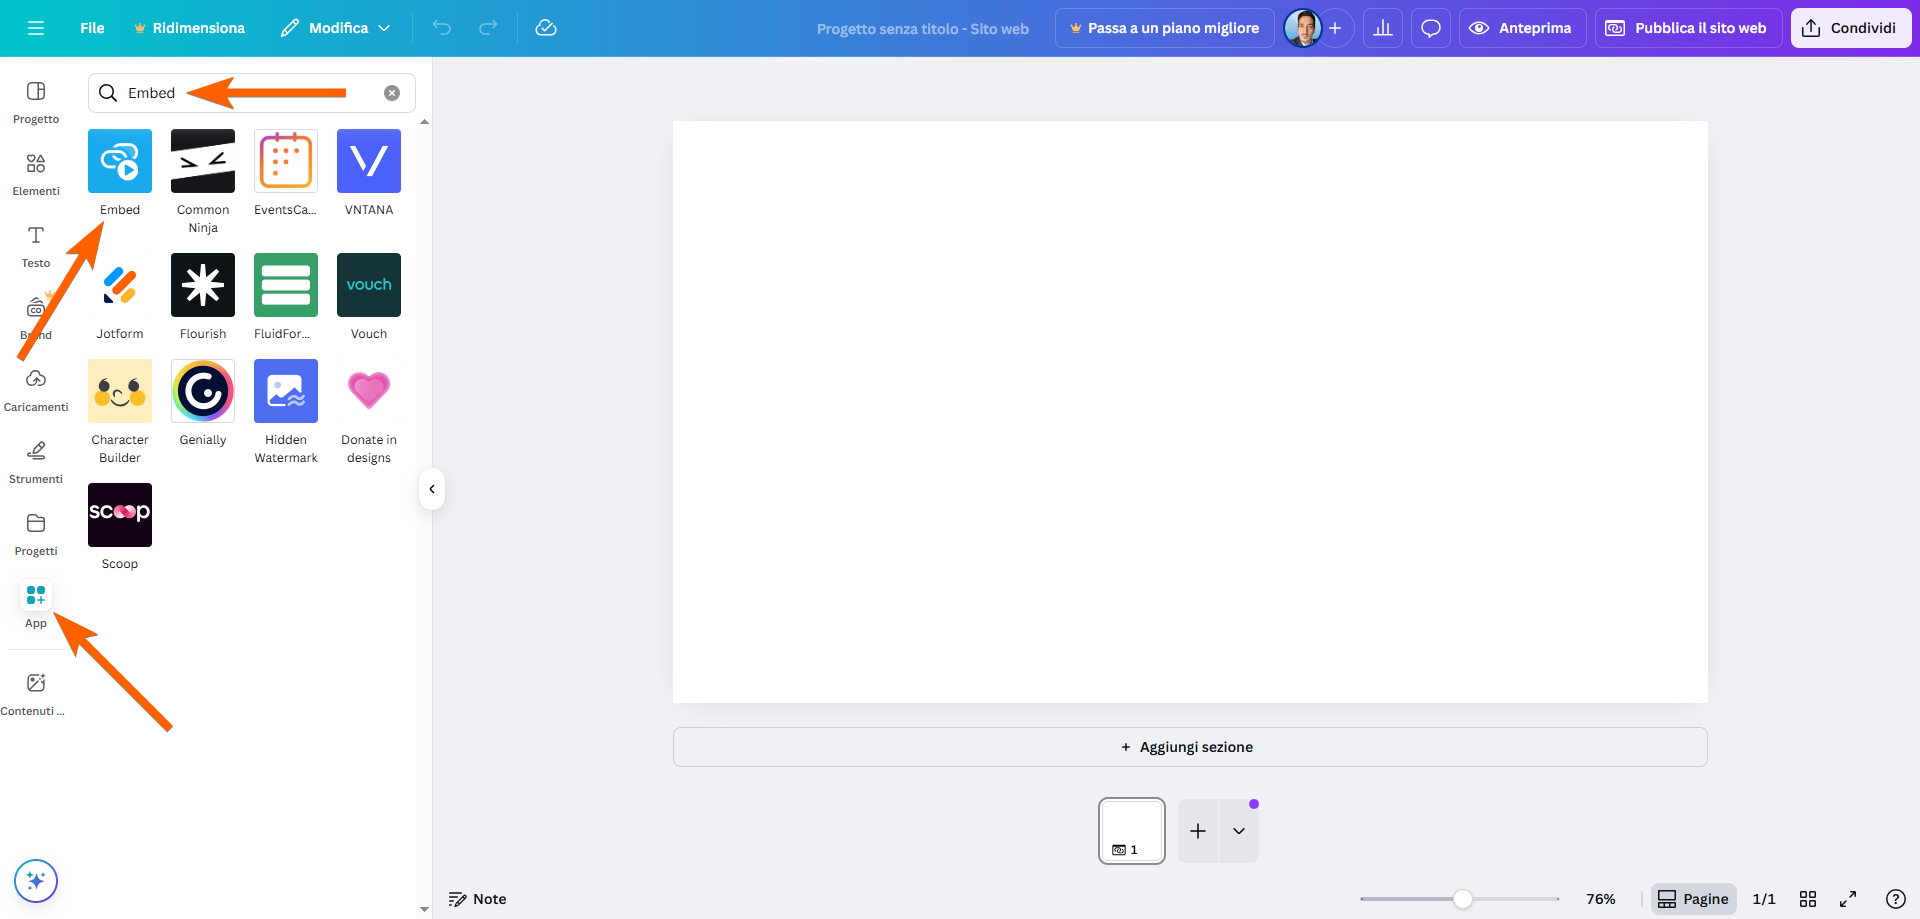Open the Progetti folder tab

click(x=36, y=535)
